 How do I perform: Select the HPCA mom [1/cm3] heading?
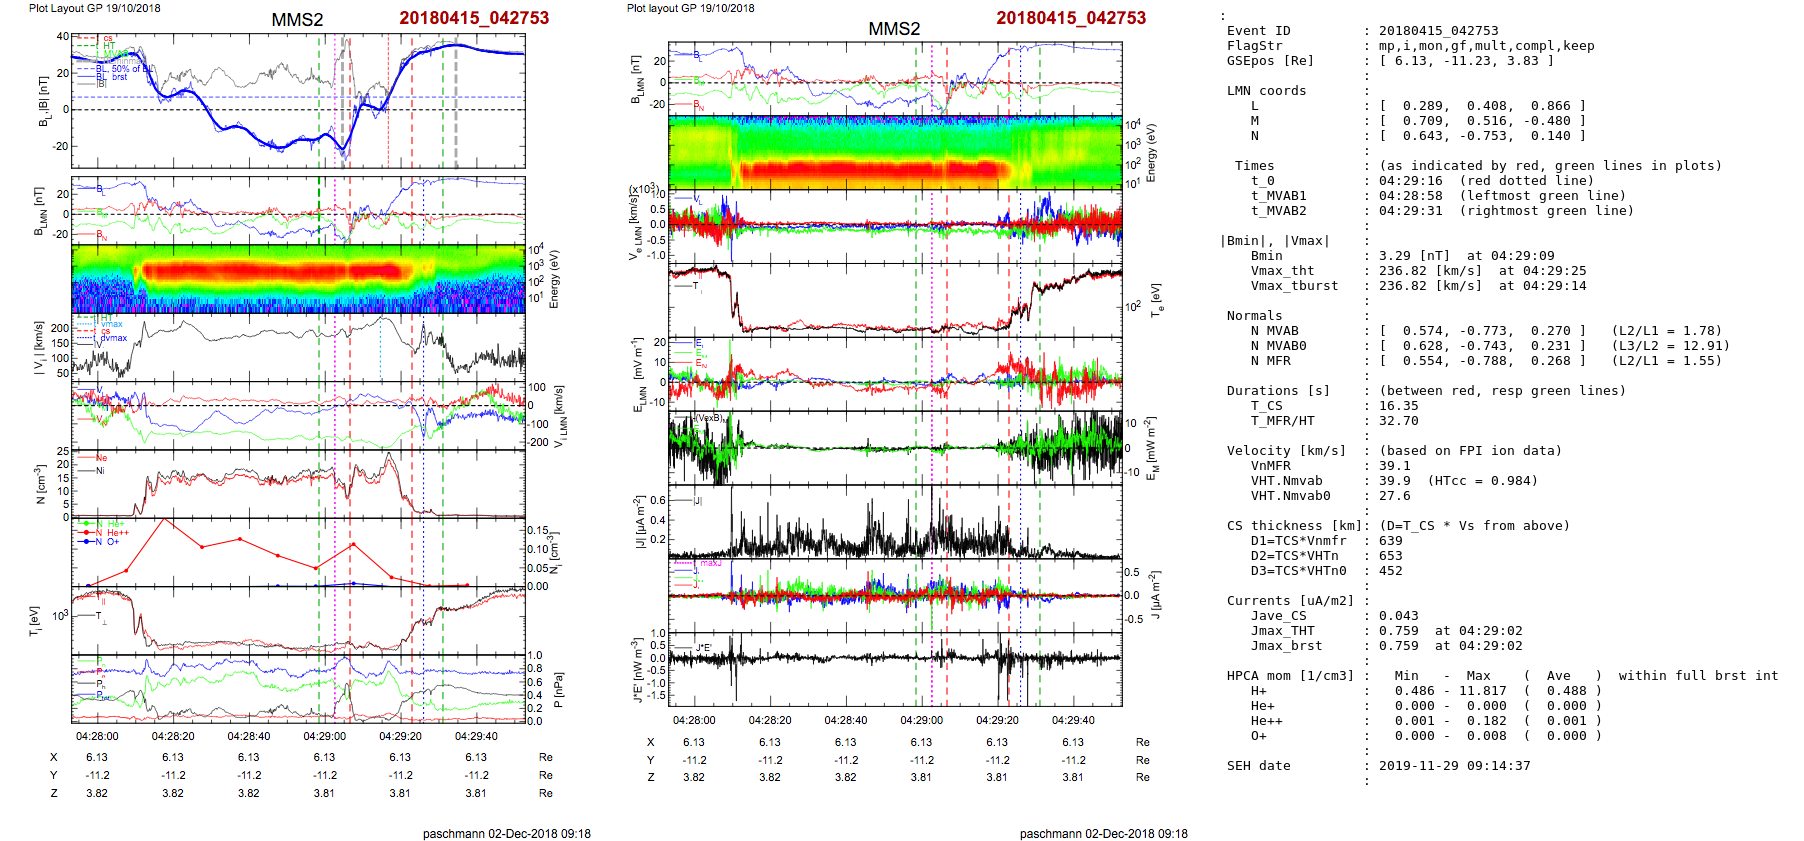click(1290, 676)
